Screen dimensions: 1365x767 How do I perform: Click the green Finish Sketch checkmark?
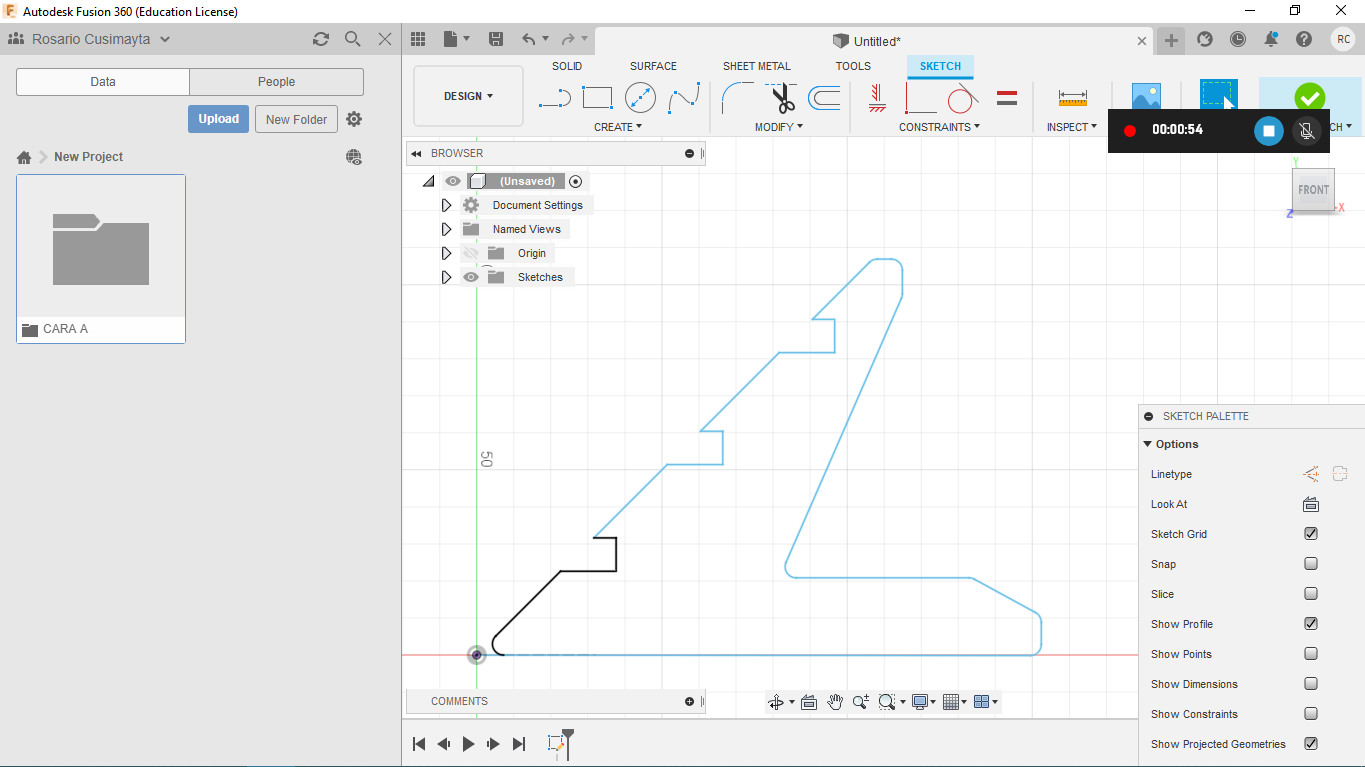(1309, 98)
